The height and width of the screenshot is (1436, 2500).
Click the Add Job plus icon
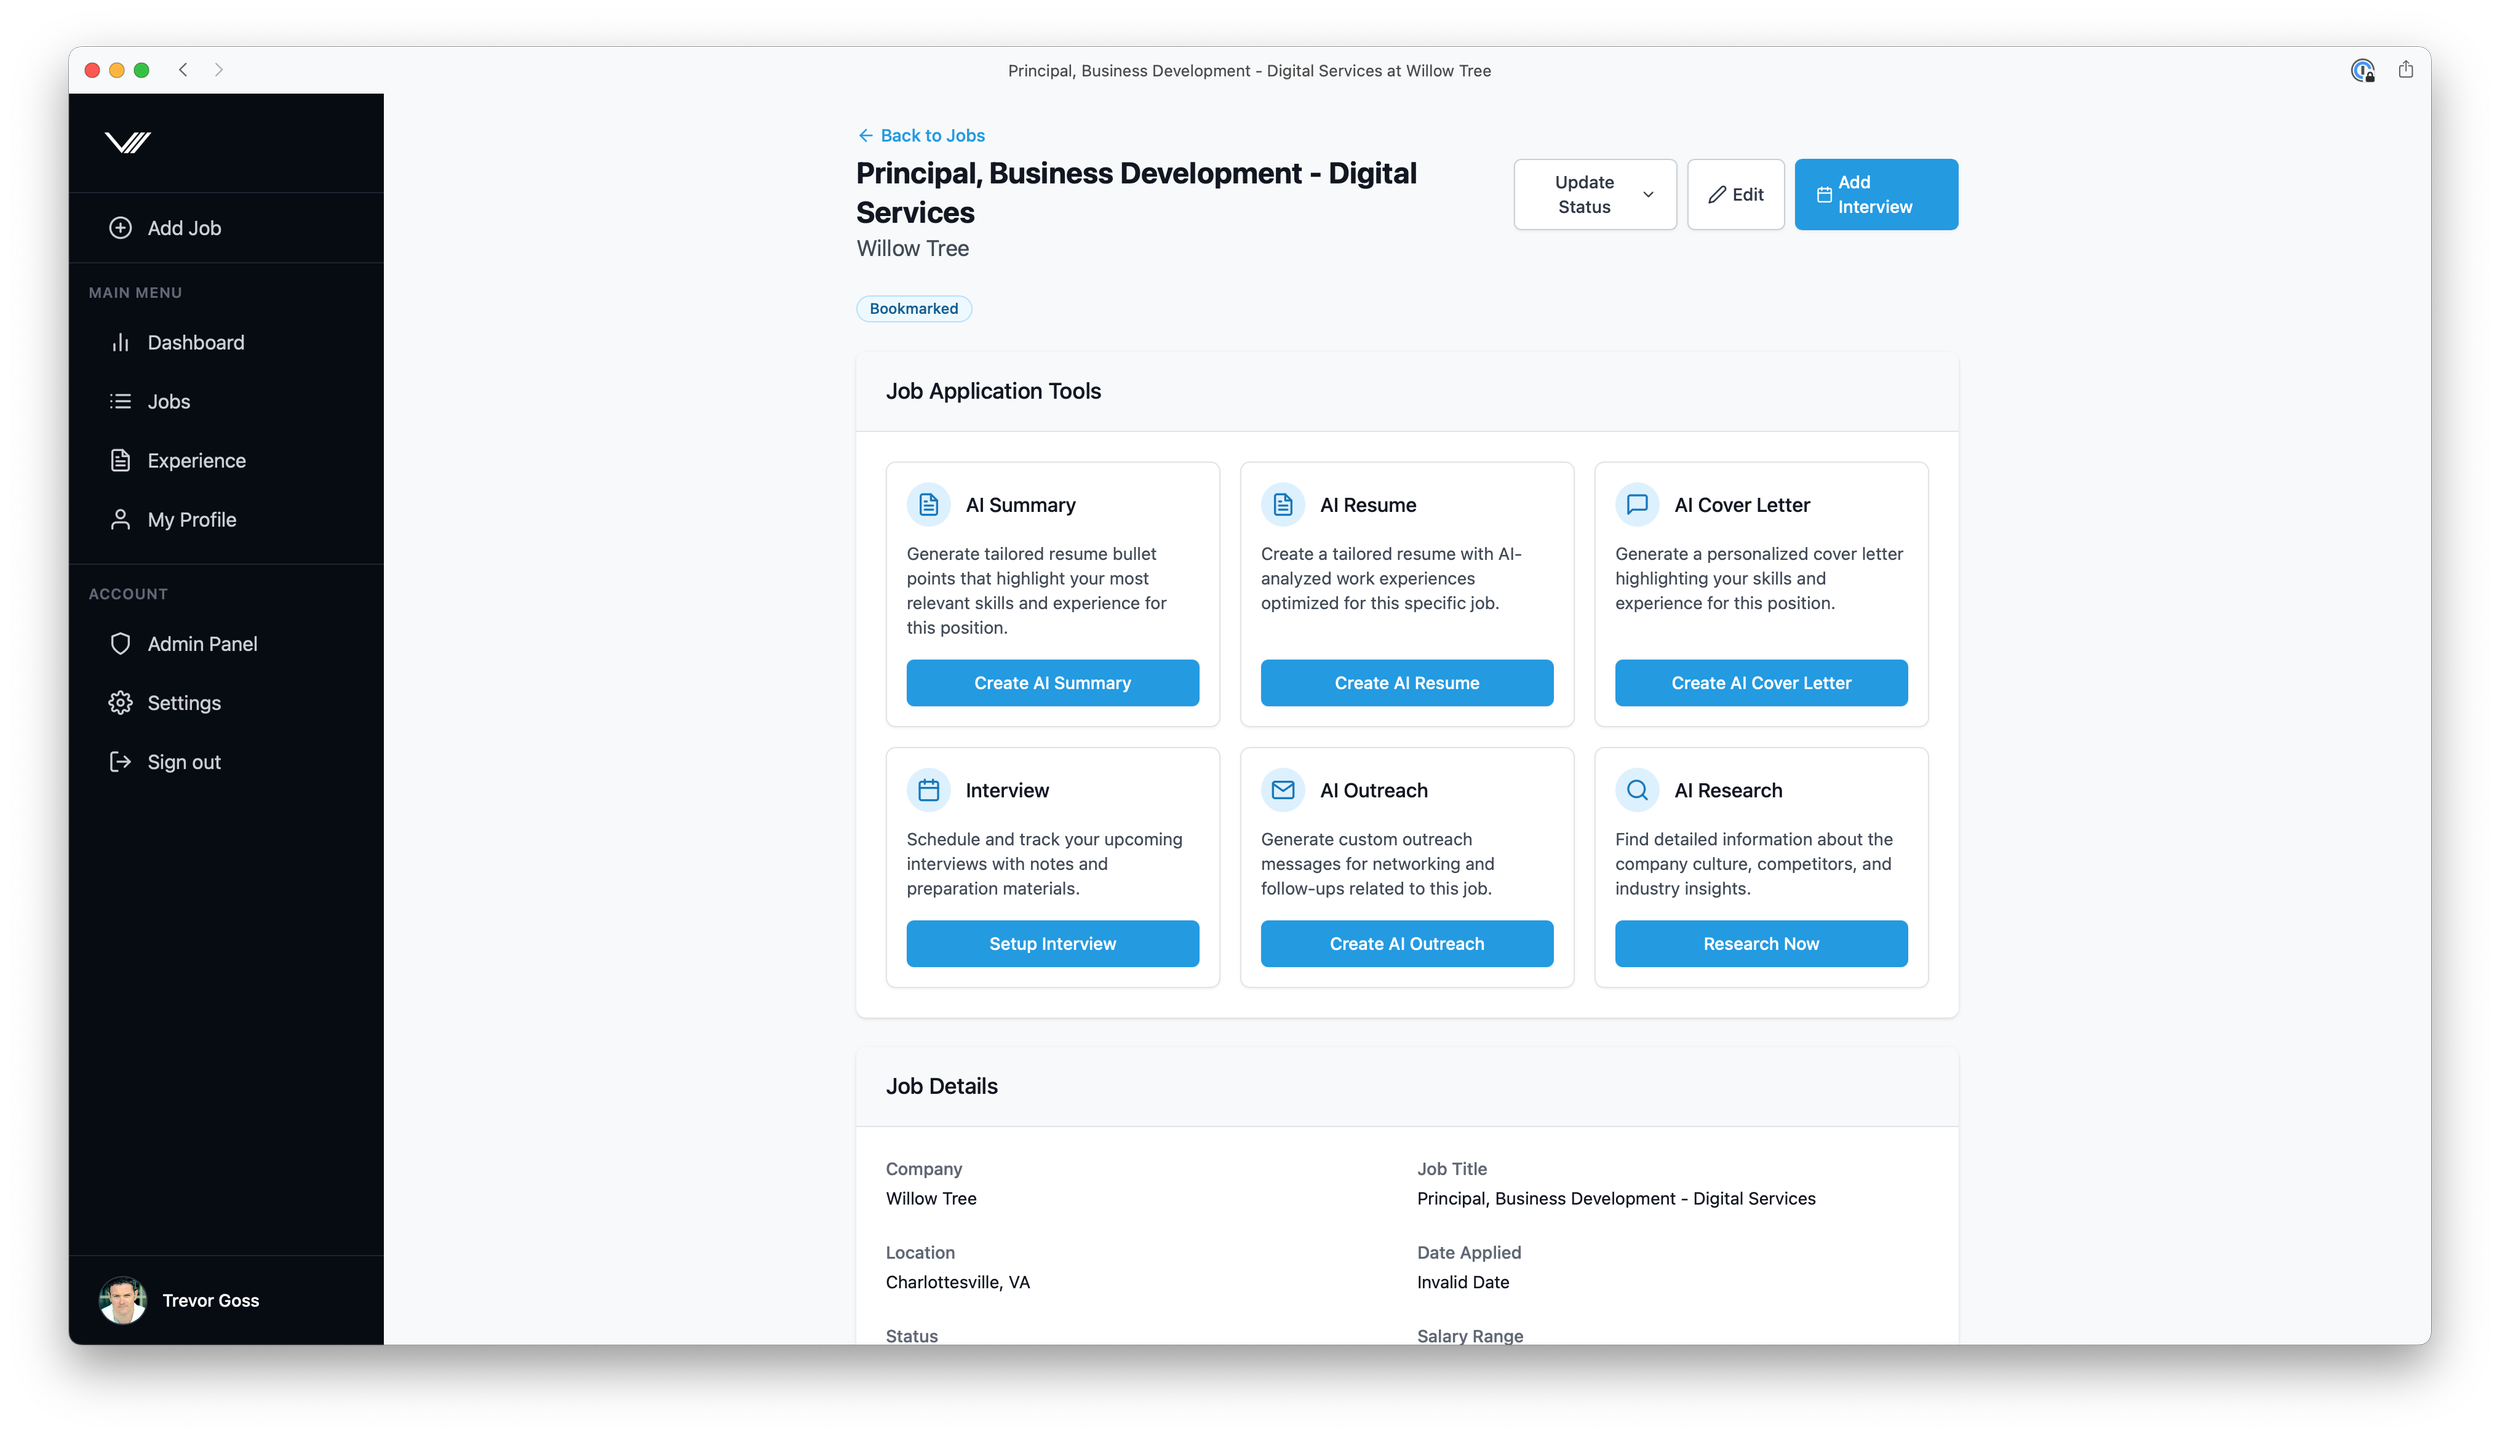(120, 228)
